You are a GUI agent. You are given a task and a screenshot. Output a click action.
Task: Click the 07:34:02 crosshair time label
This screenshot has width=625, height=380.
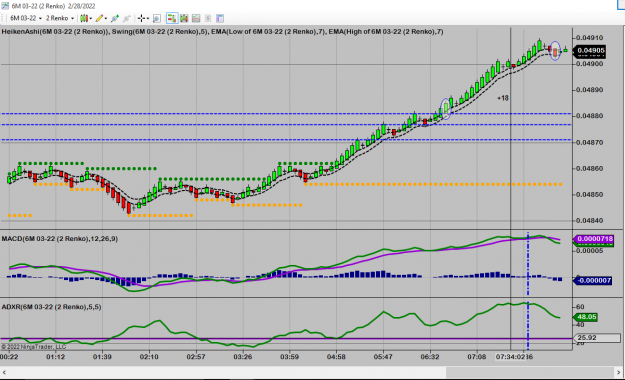tap(510, 357)
